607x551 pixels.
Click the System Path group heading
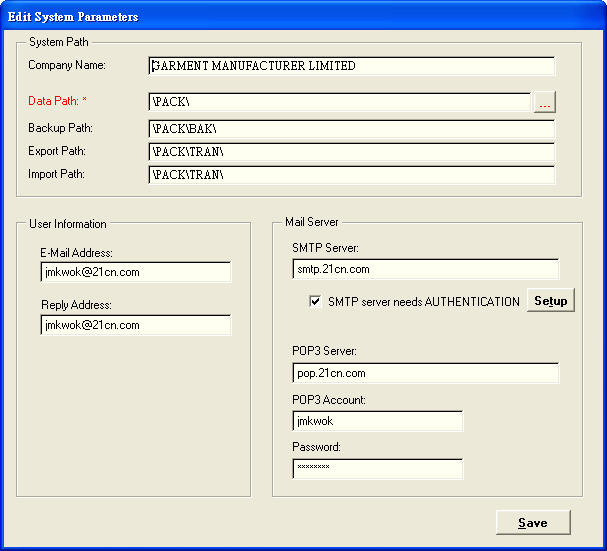click(59, 42)
